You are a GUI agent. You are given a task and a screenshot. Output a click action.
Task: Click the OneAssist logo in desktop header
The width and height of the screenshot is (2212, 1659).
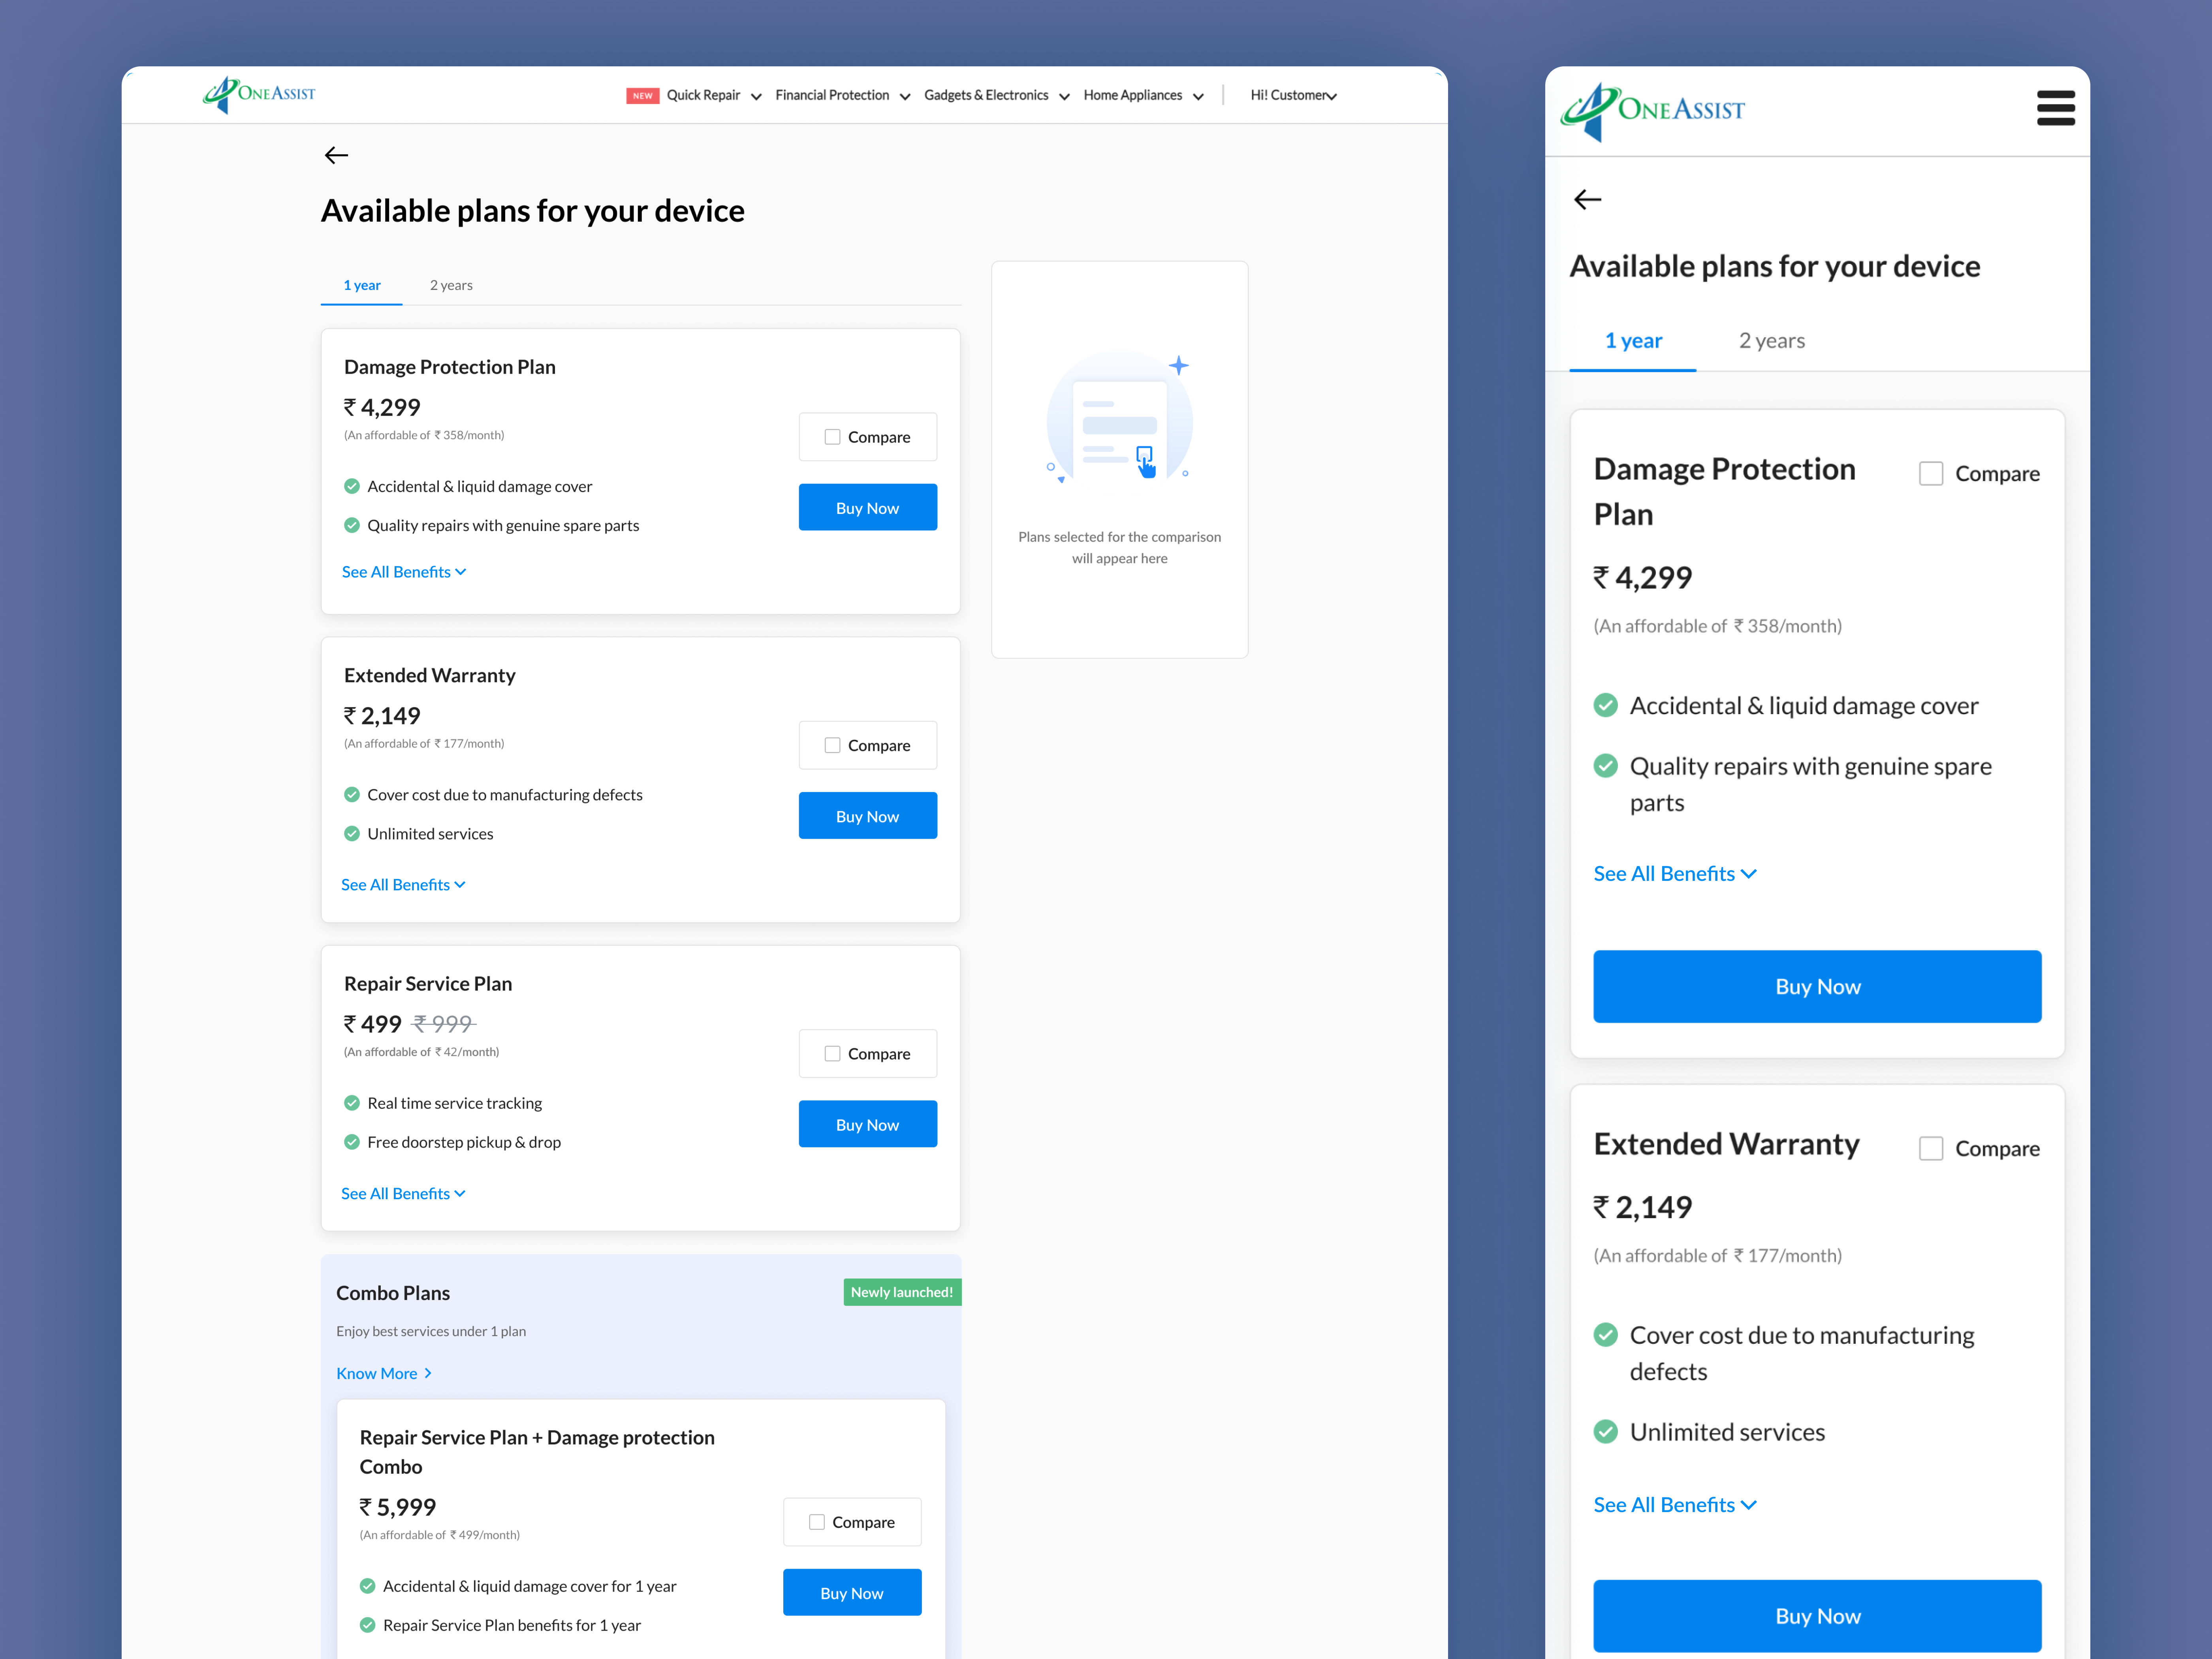(x=259, y=95)
